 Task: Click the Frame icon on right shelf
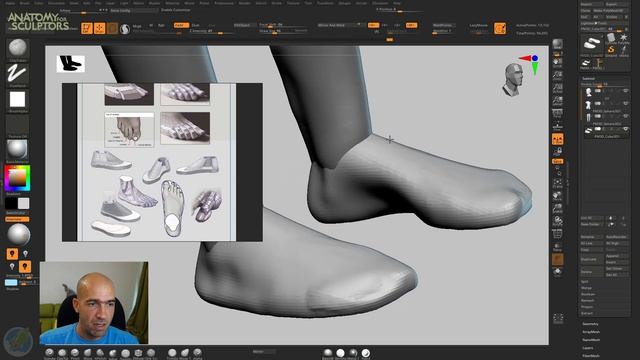click(x=558, y=183)
